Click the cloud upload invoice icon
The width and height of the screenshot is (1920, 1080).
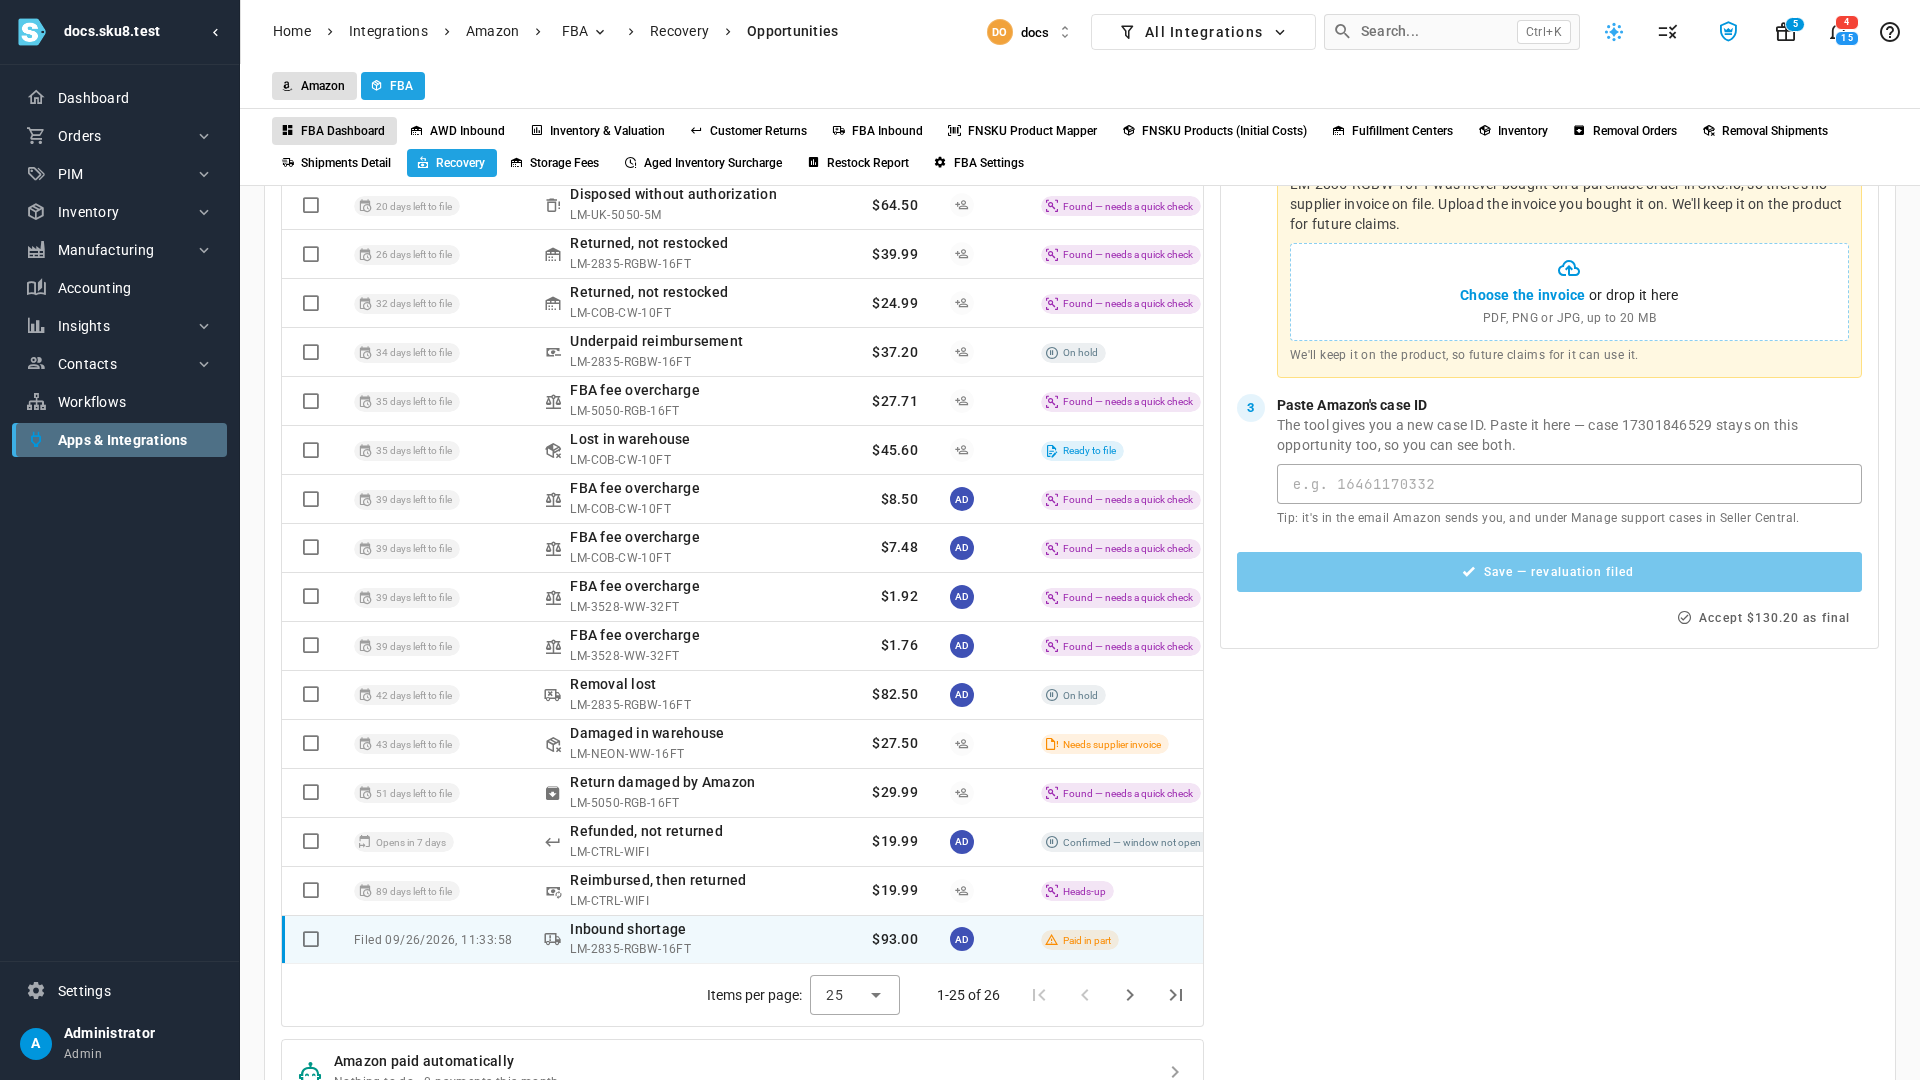click(1568, 268)
